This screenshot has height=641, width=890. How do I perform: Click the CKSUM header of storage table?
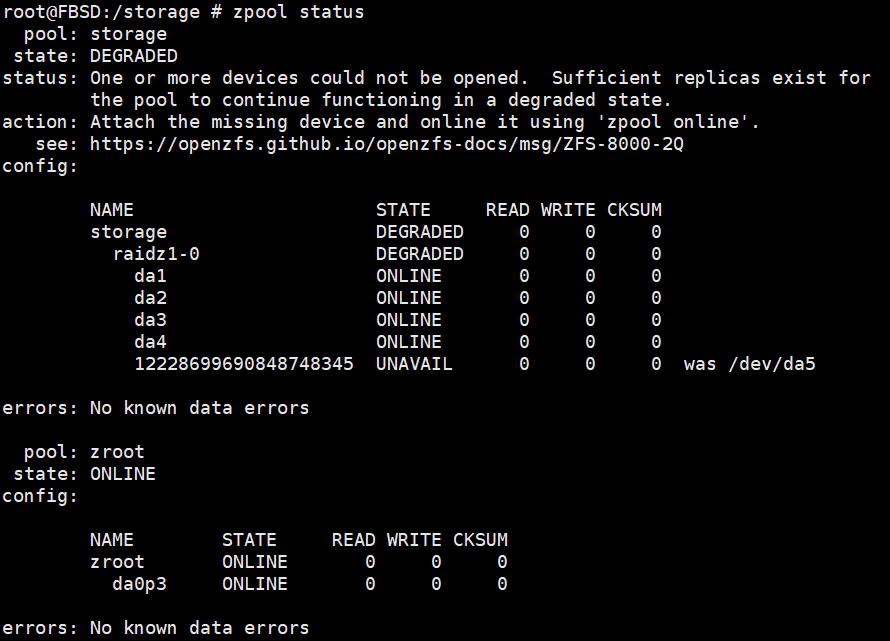(634, 210)
